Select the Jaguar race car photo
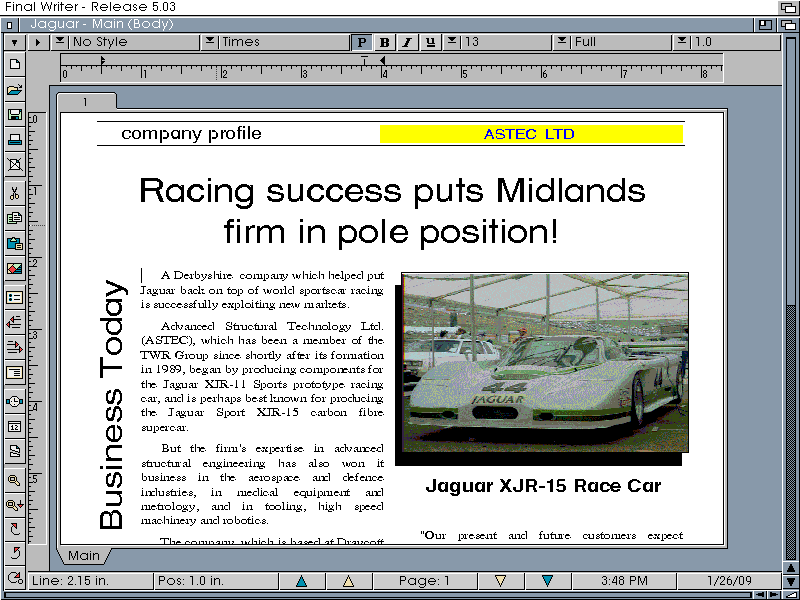The height and width of the screenshot is (600, 800). coord(545,363)
